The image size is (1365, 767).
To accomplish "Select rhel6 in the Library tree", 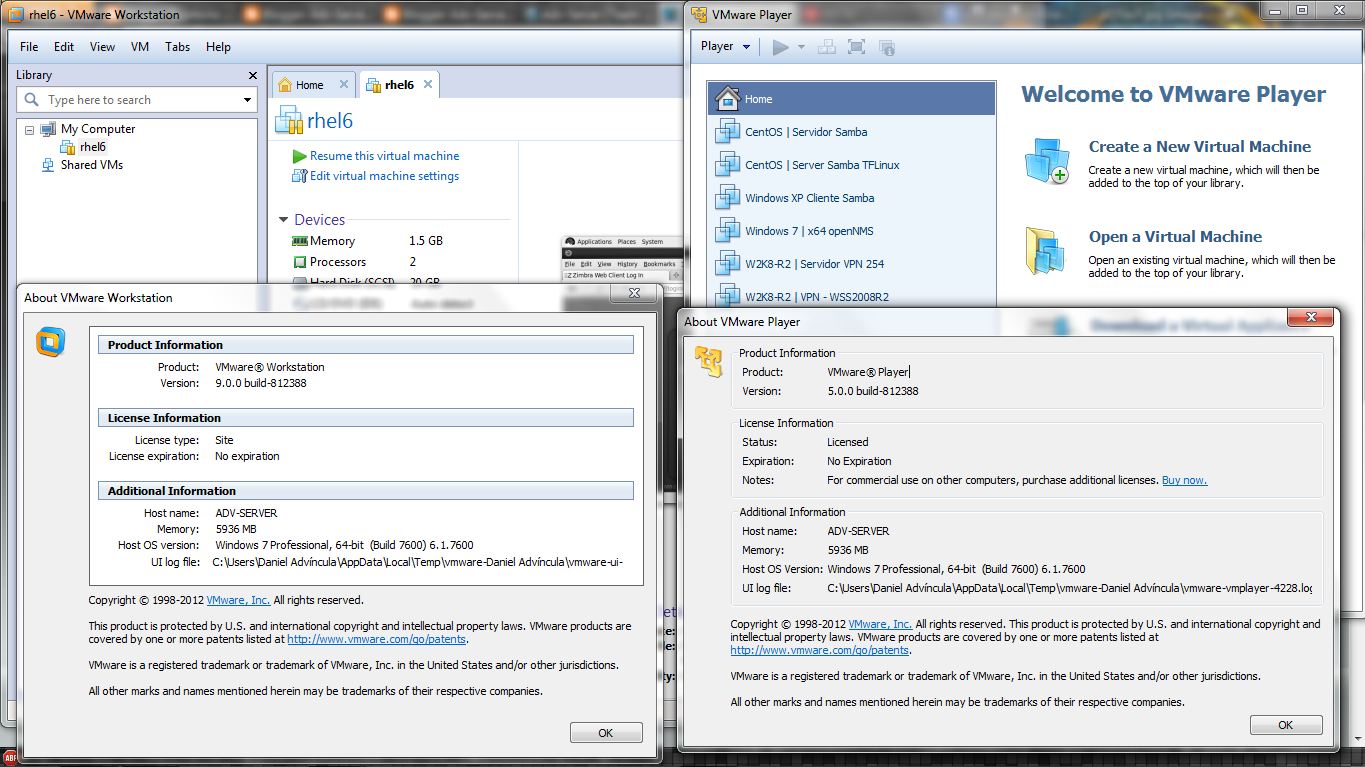I will [x=93, y=147].
